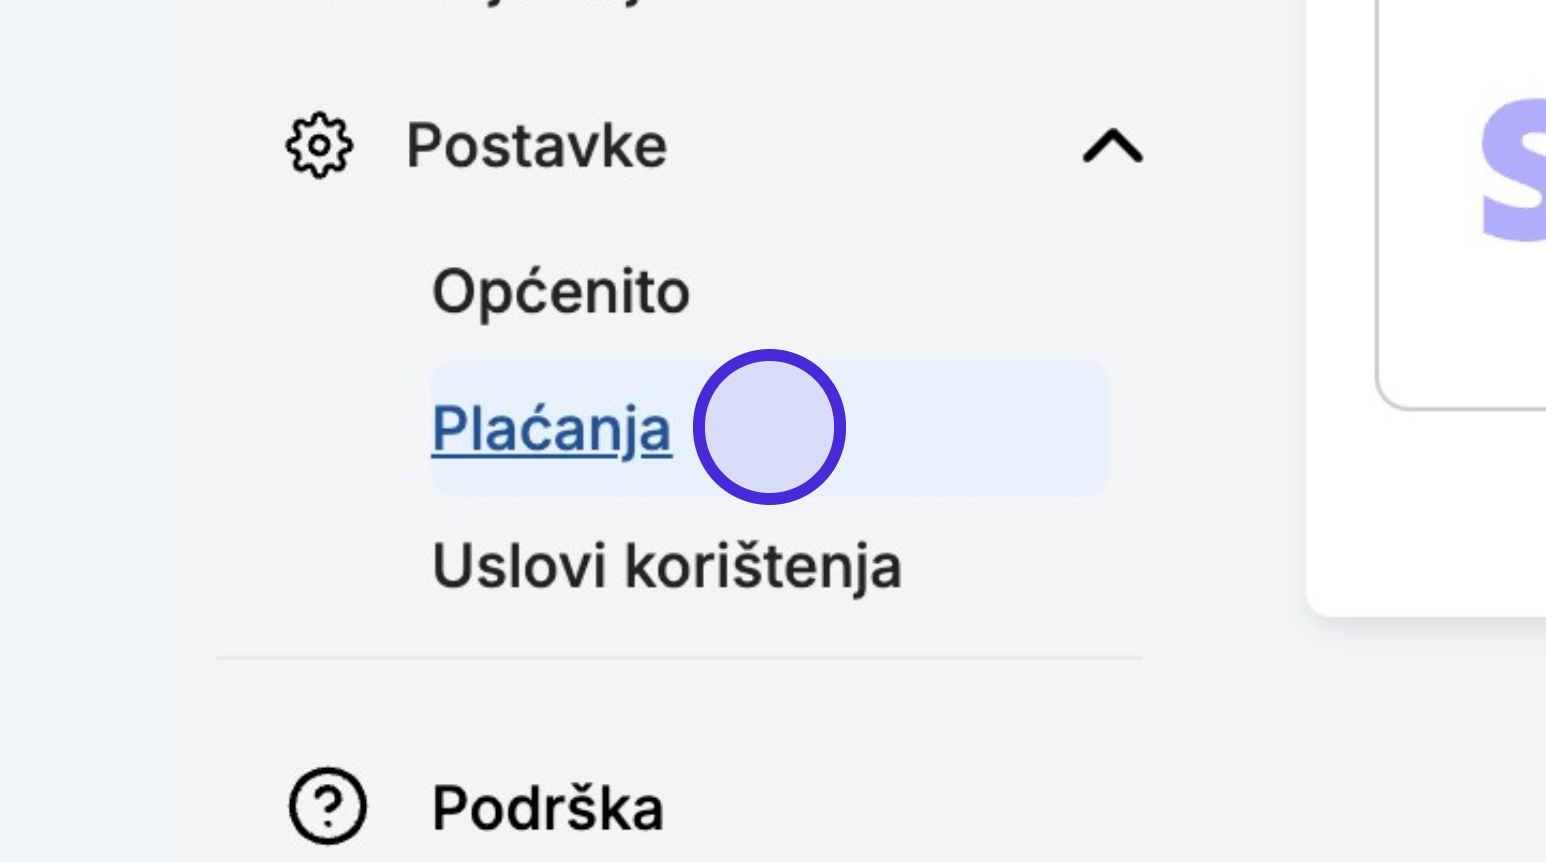Click the Postavke menu label

(x=536, y=146)
